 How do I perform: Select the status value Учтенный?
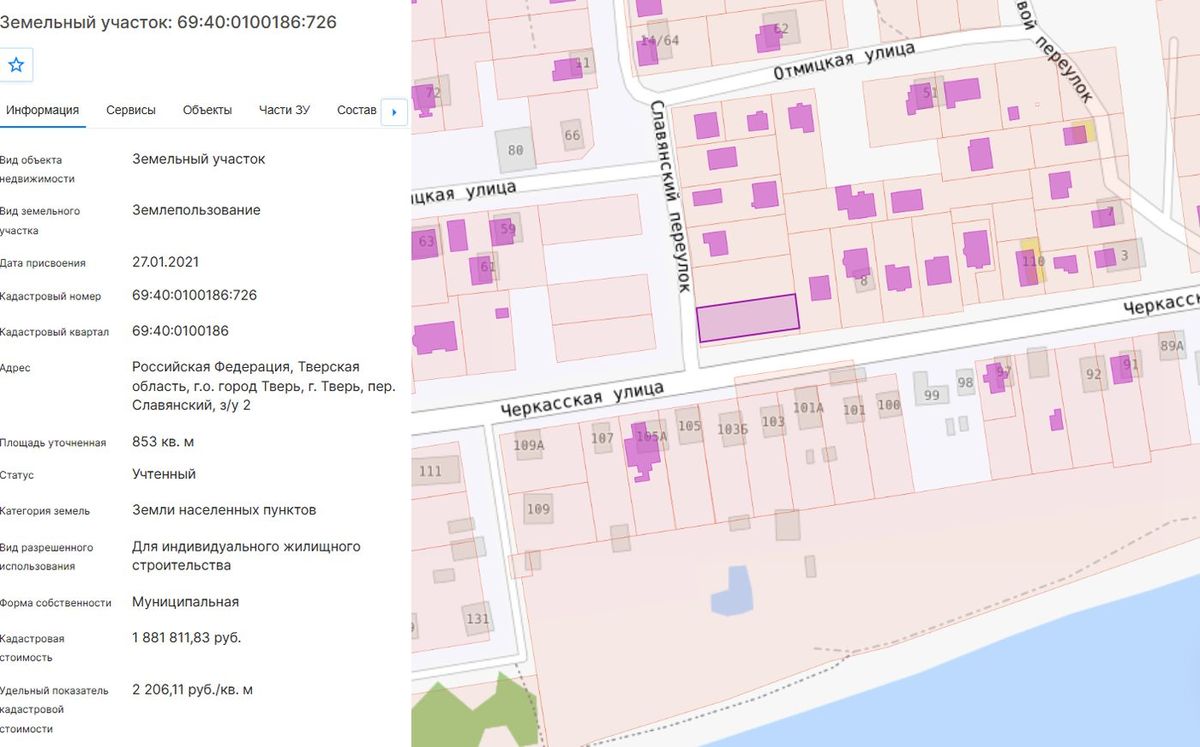pos(164,474)
